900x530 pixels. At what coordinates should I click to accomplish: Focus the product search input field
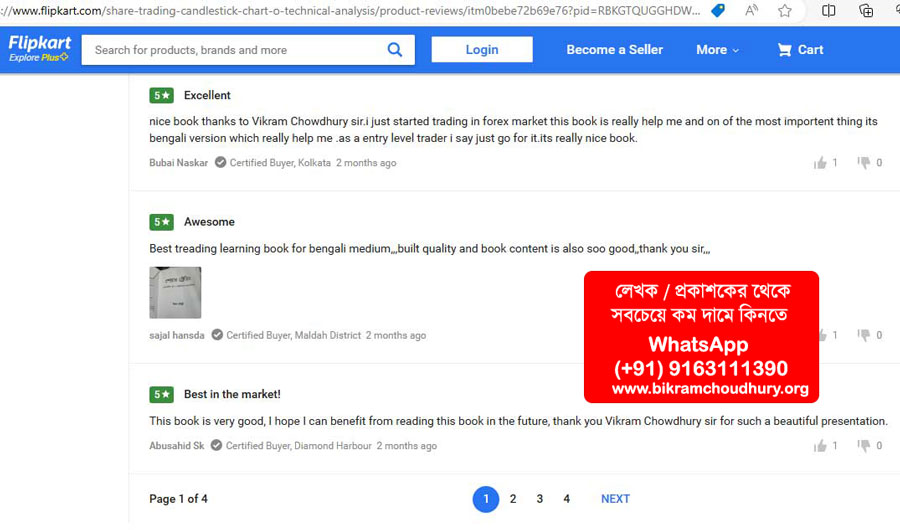(x=235, y=50)
